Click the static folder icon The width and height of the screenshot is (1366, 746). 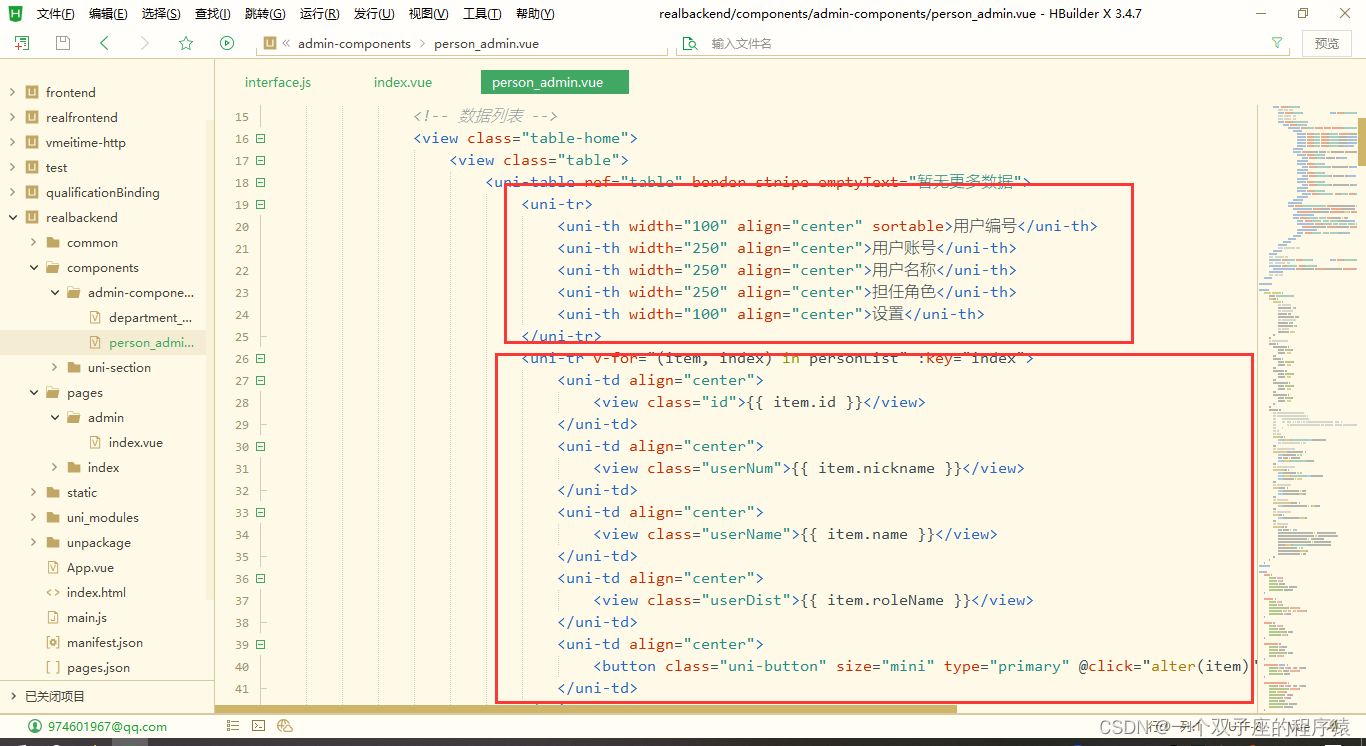(53, 492)
